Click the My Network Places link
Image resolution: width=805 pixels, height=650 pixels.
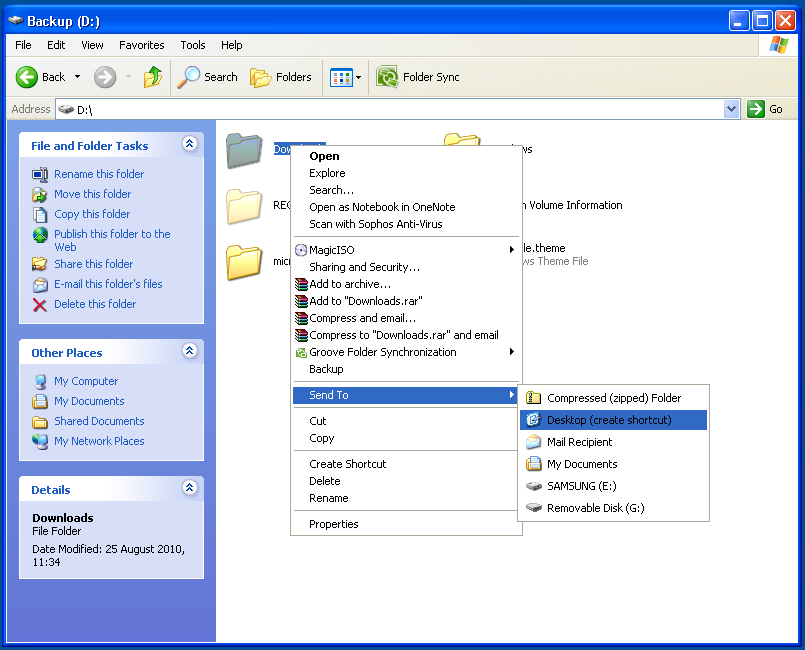[99, 441]
